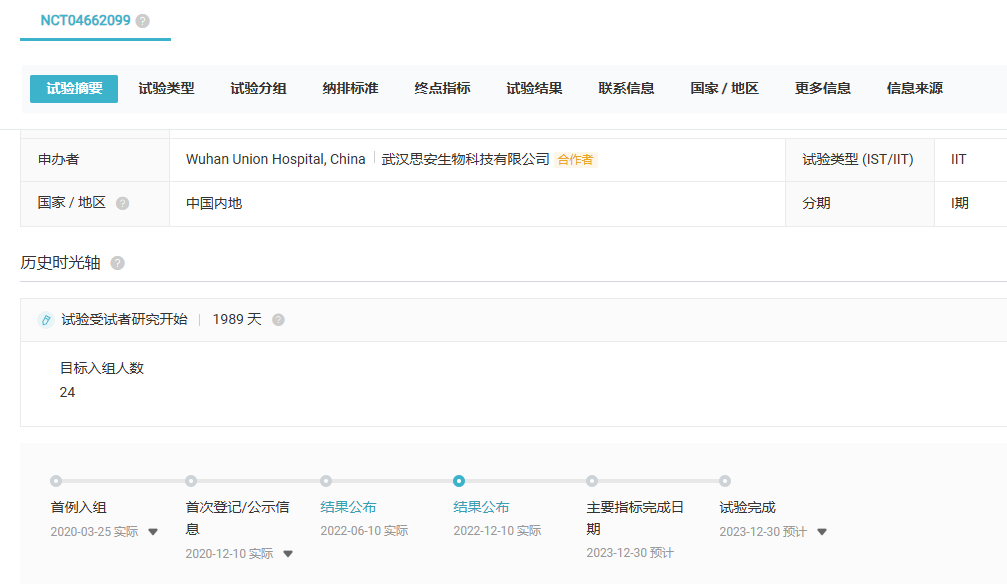Click help icon after 1989 天
This screenshot has height=584, width=1007.
(278, 320)
